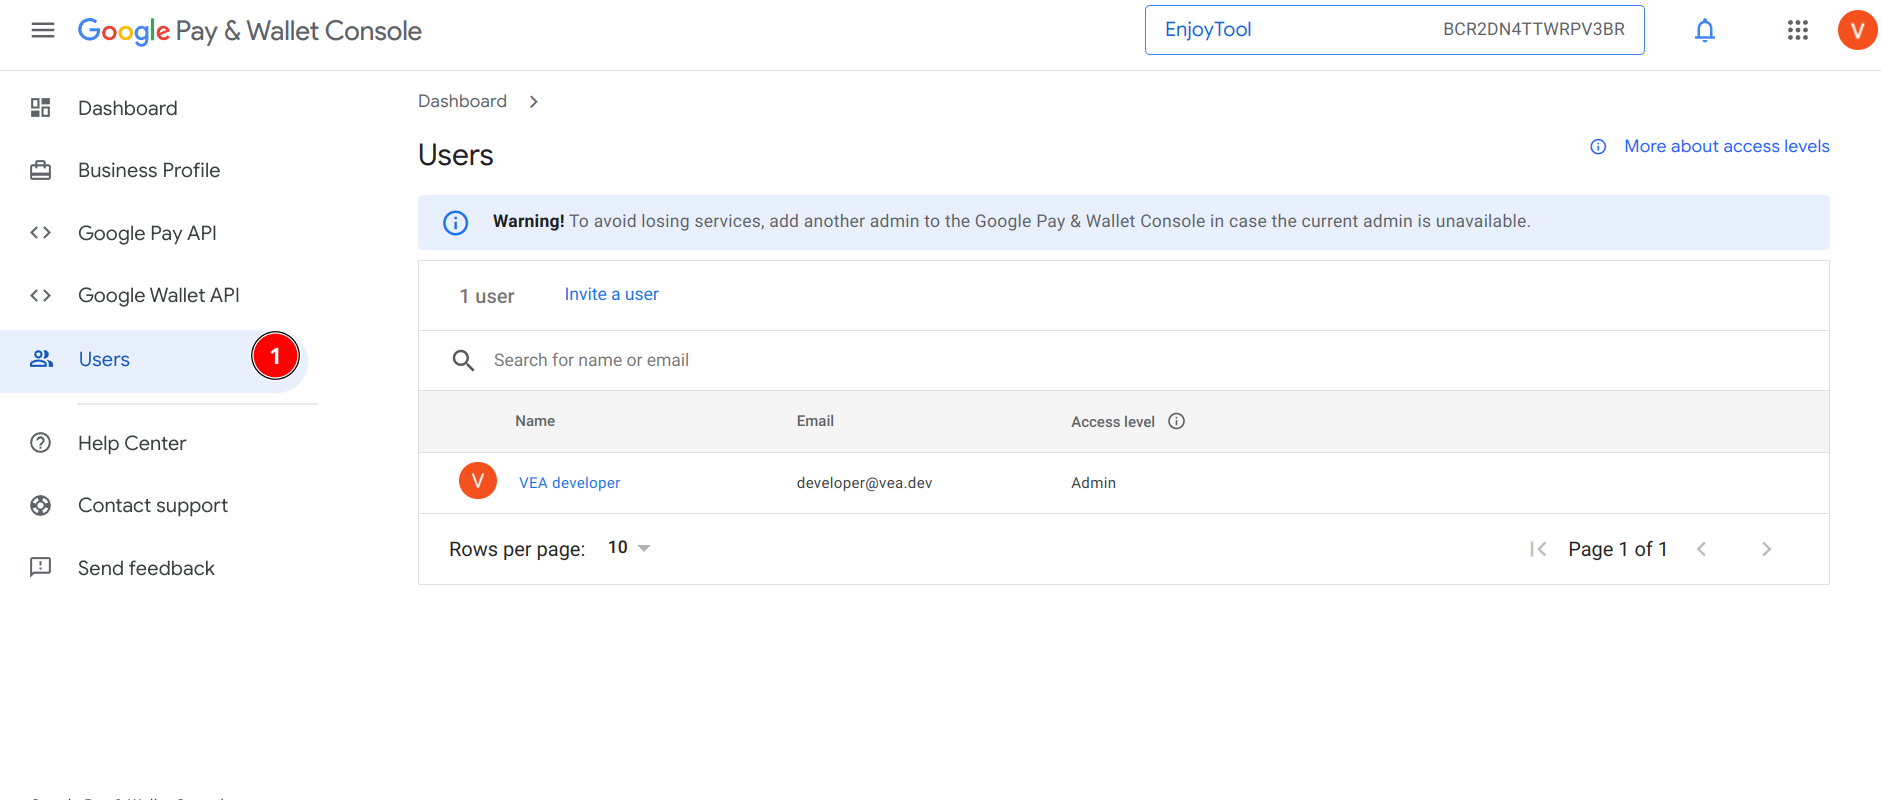
Task: Click the info icon beside access levels link
Action: click(x=1598, y=147)
